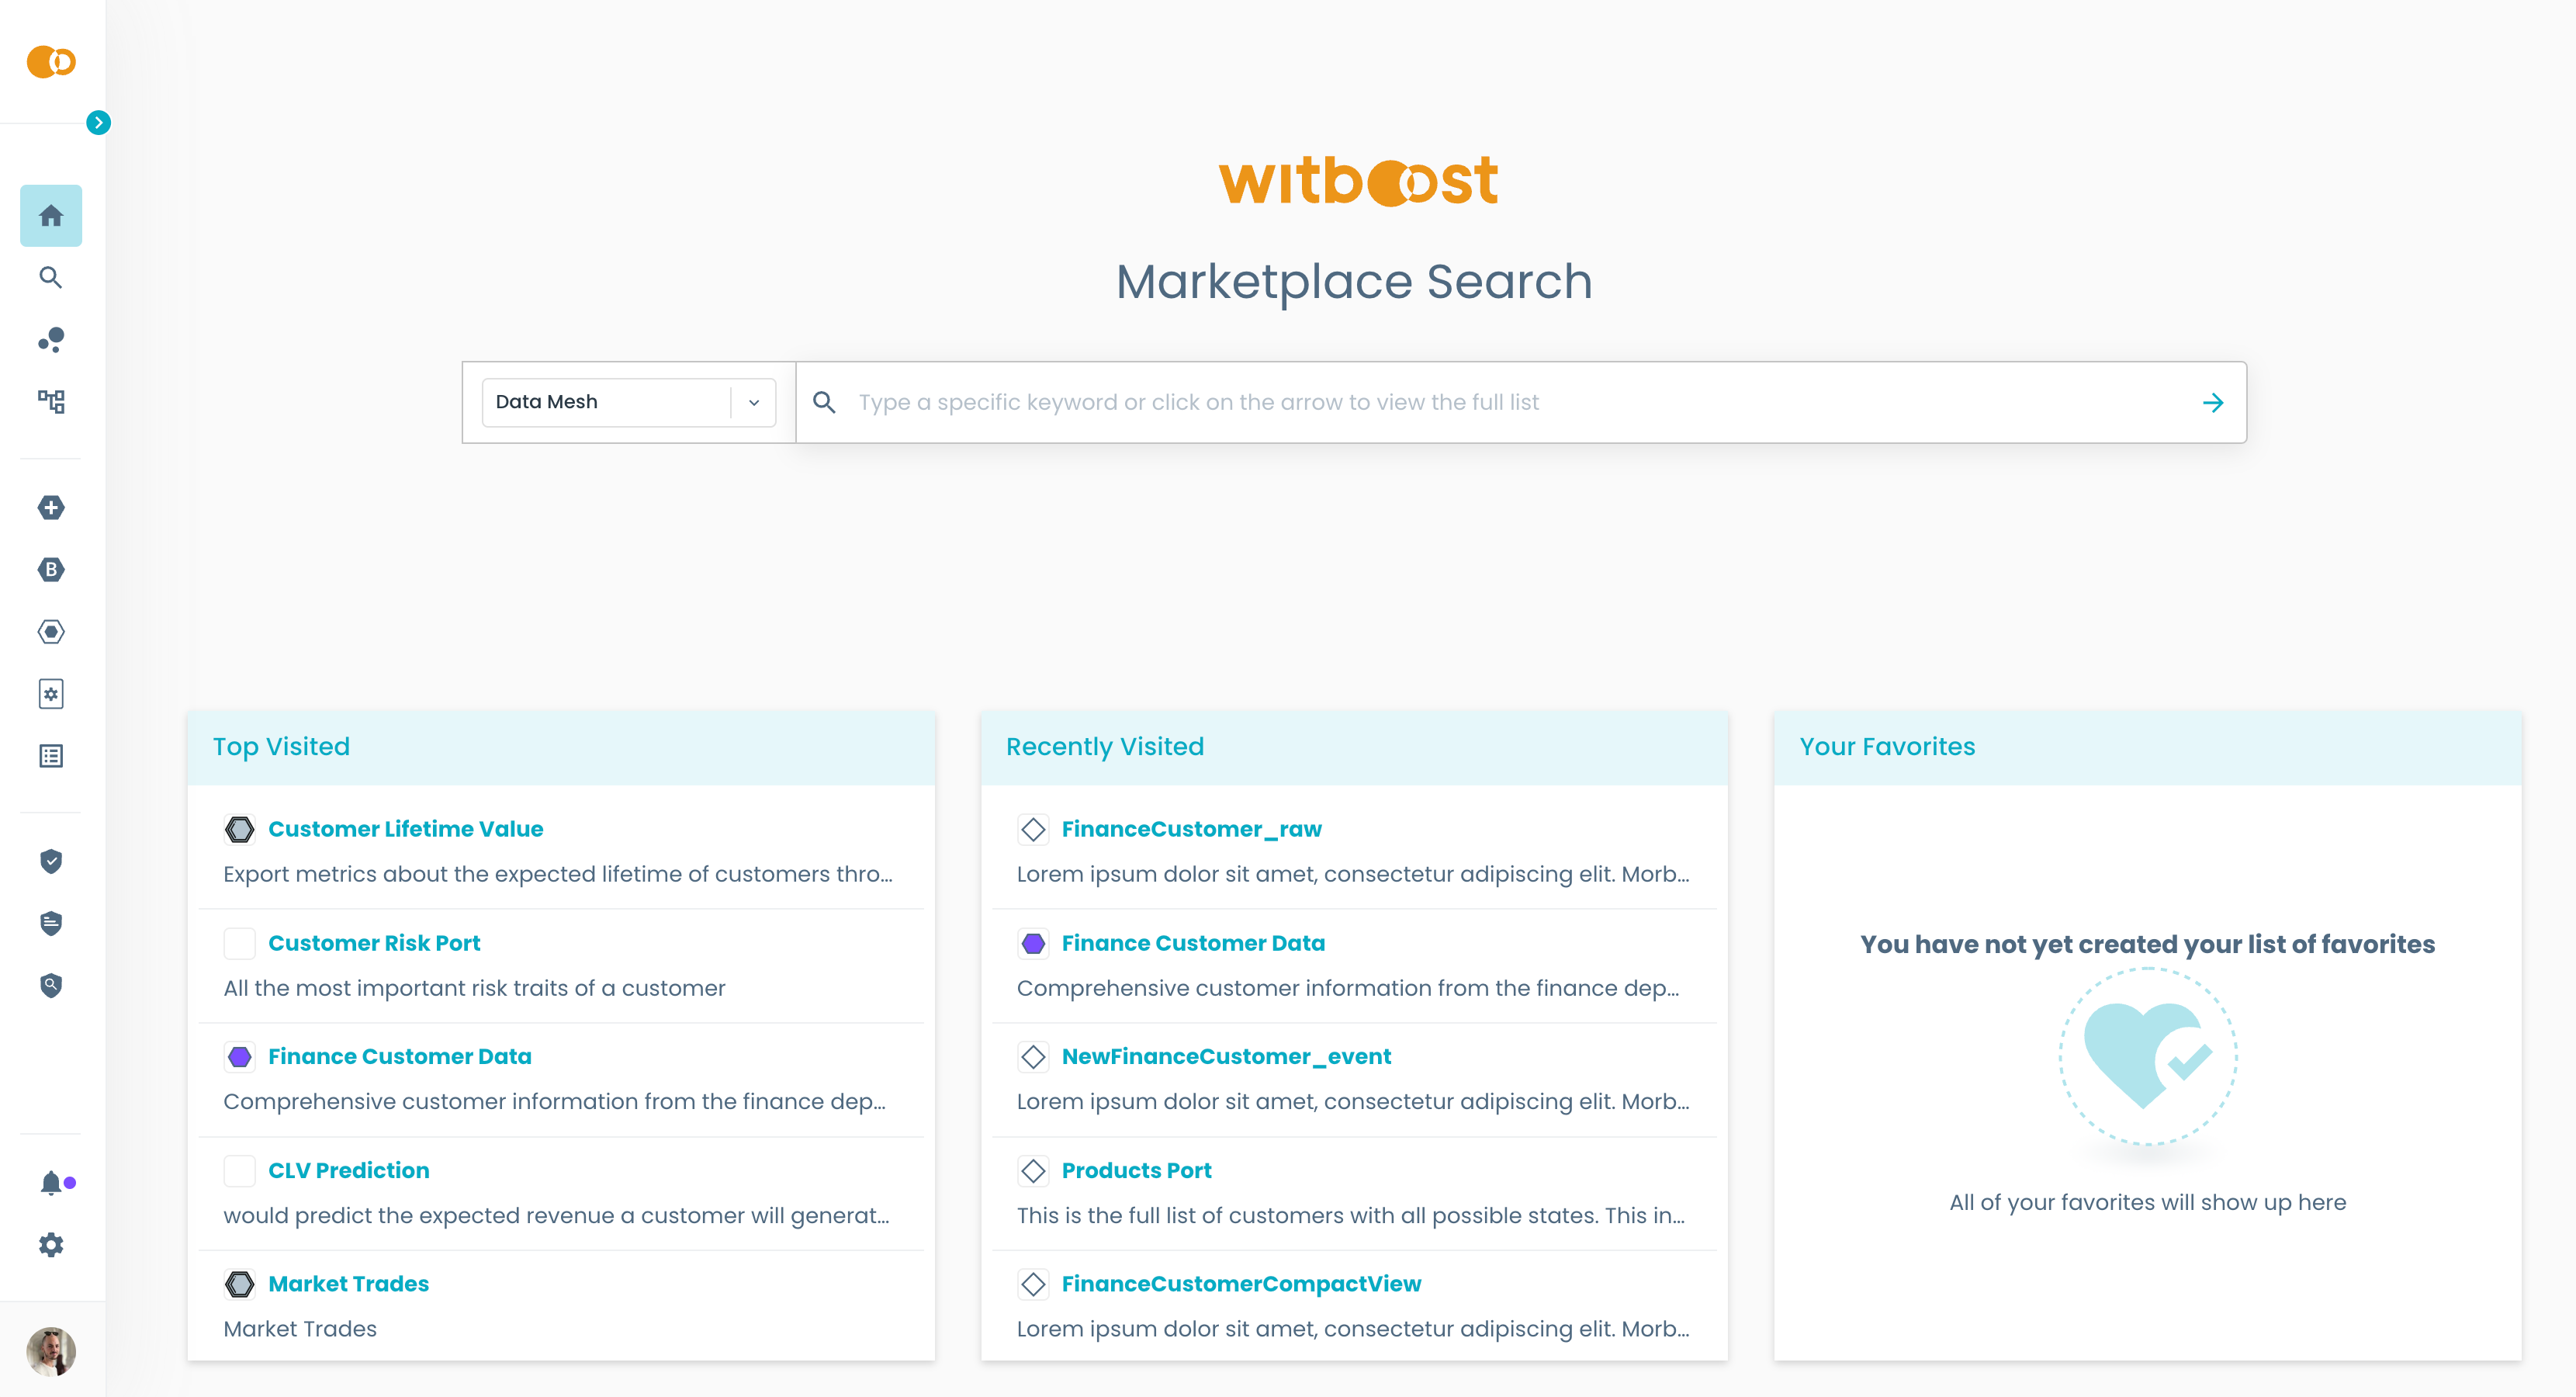Open the search page from sidebar magnifier
Screen dimensions: 2576x1397
(51, 278)
